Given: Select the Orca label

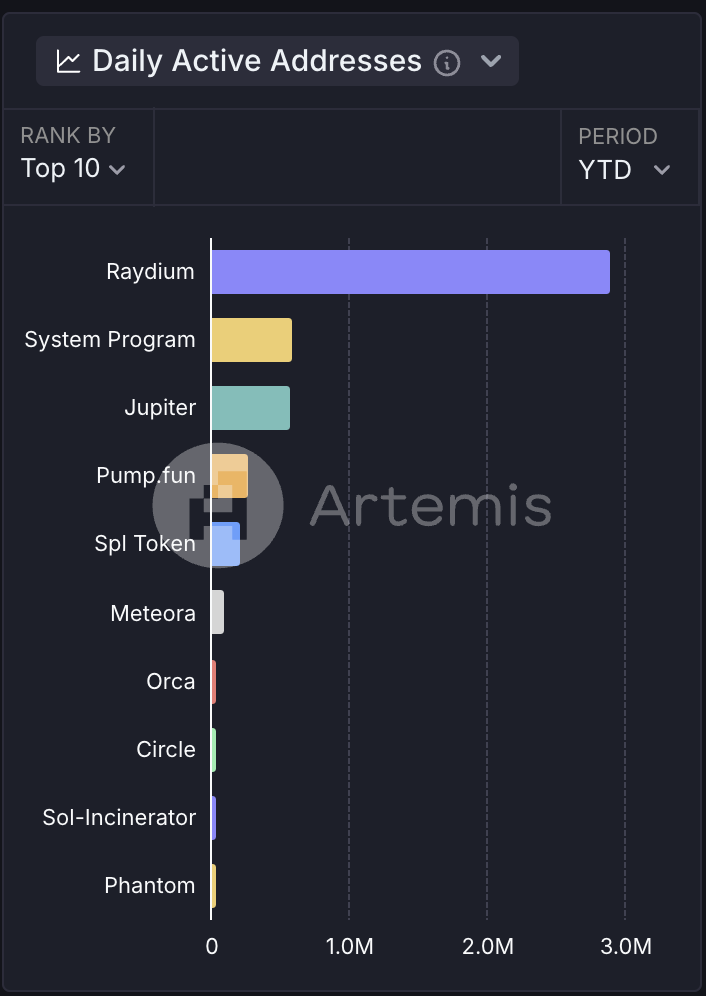Looking at the screenshot, I should pos(170,681).
